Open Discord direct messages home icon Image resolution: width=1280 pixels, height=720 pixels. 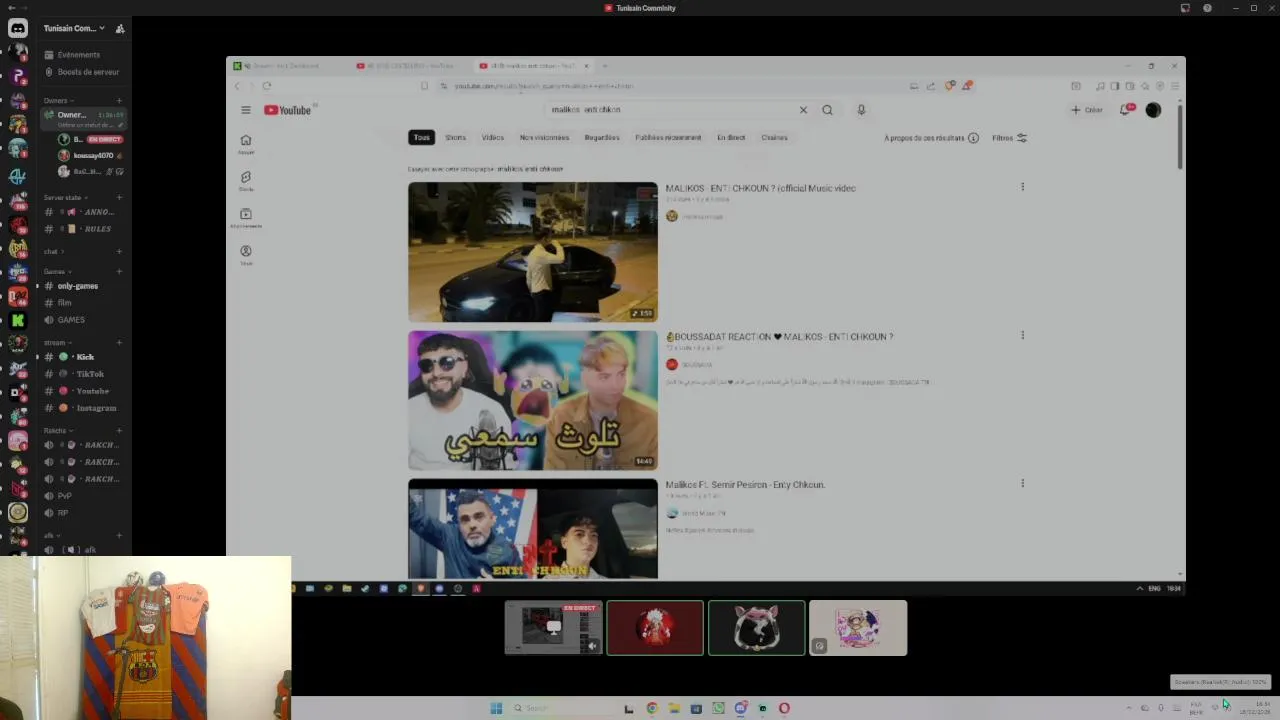point(18,28)
